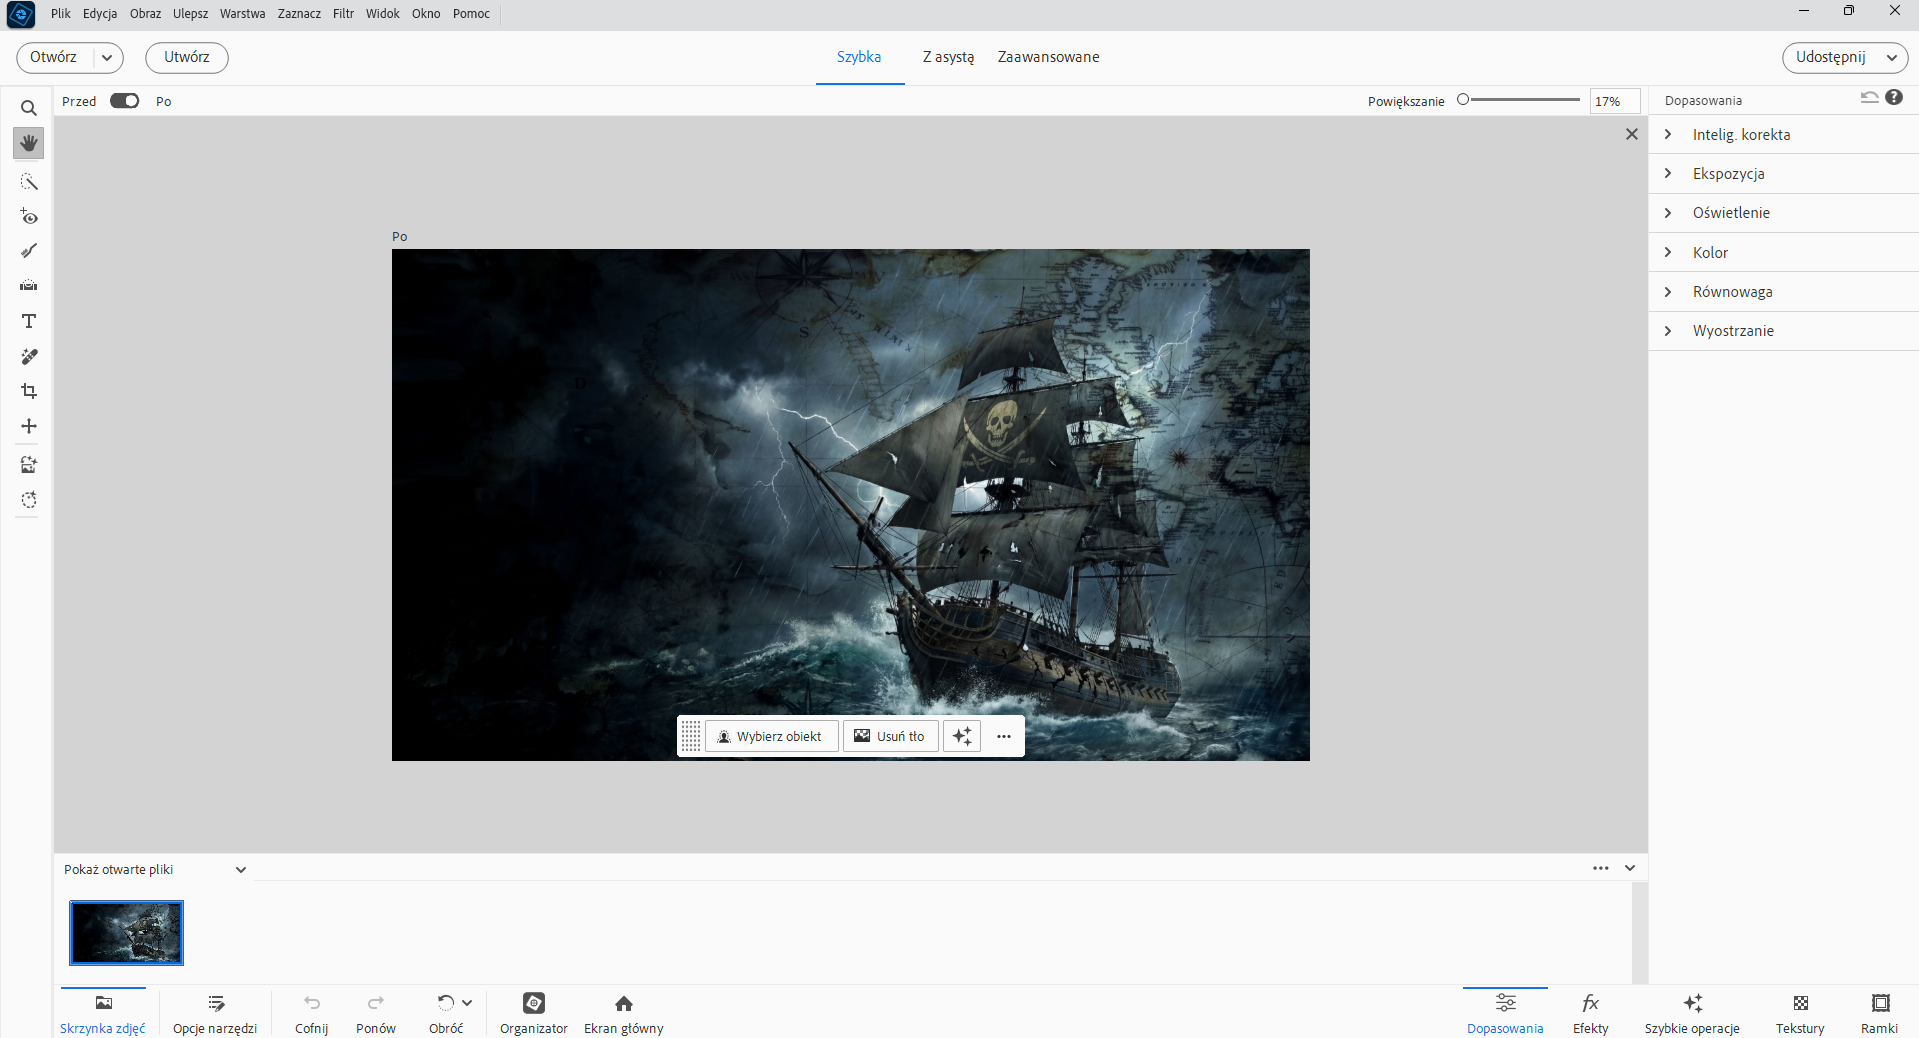Activate the Red Eye removal tool
The height and width of the screenshot is (1038, 1919).
[29, 216]
